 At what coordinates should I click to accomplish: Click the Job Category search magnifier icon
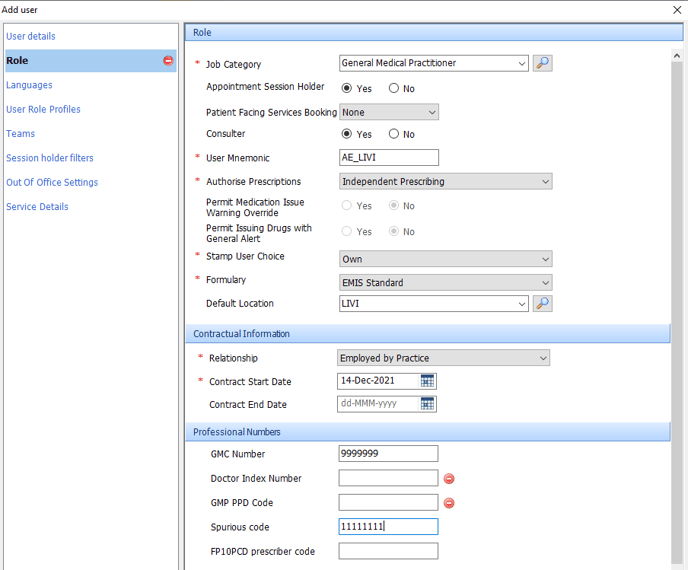(542, 63)
